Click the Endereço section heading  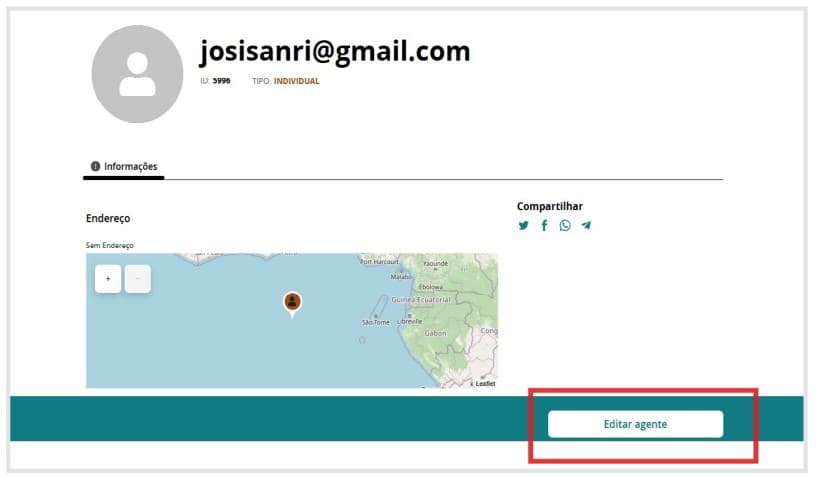pos(108,218)
